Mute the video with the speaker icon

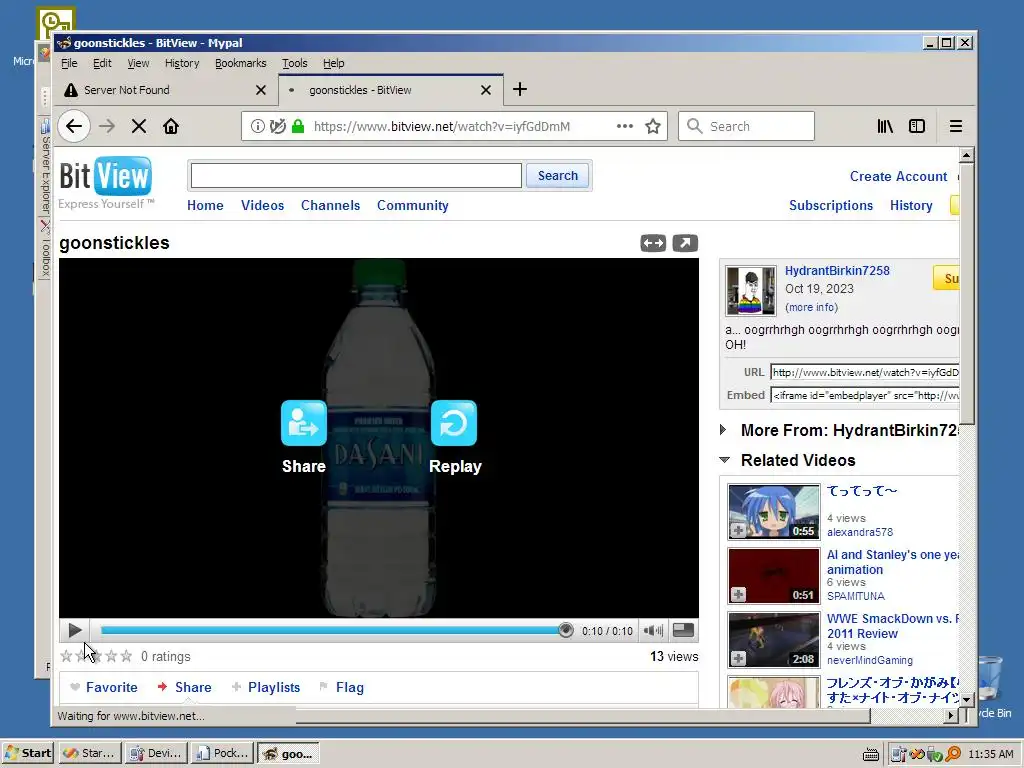point(653,630)
